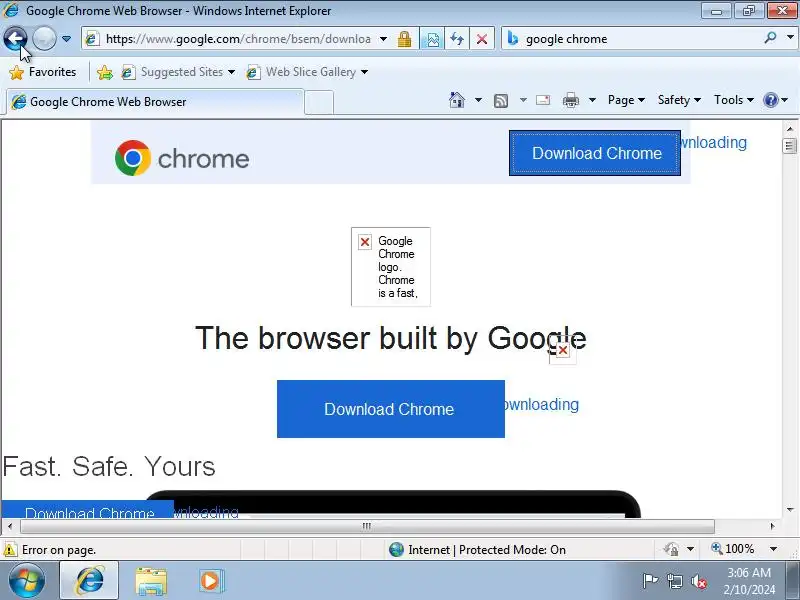
Task: Add to Favorites Bar icon
Action: tap(105, 72)
